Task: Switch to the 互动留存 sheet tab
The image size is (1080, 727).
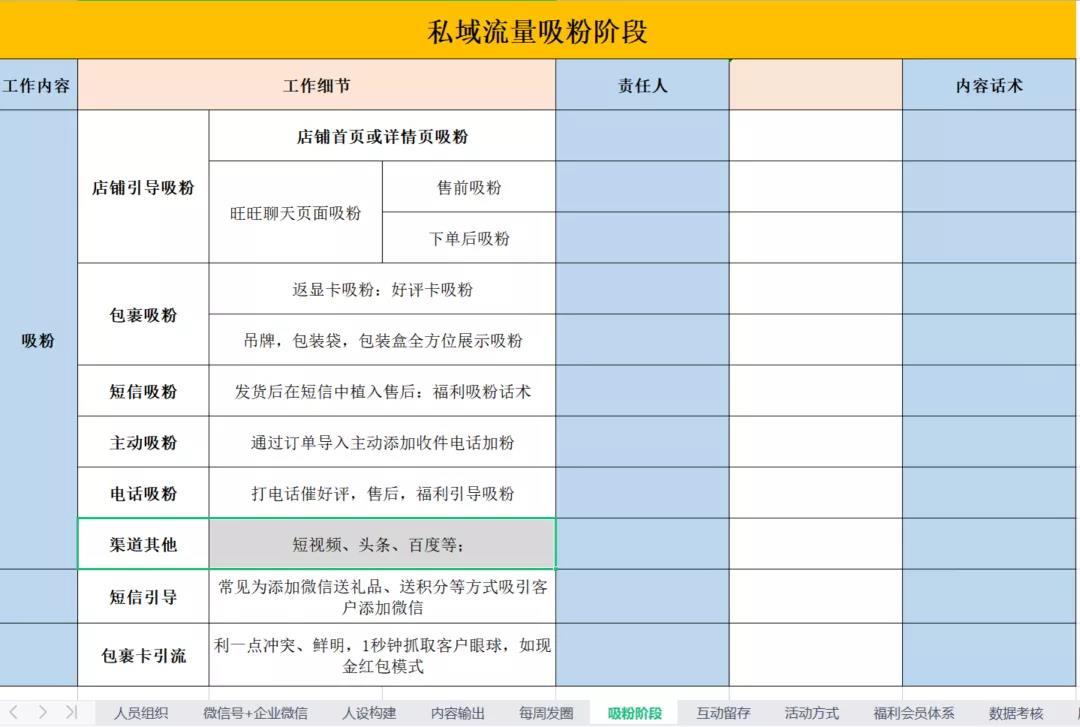Action: click(x=723, y=713)
